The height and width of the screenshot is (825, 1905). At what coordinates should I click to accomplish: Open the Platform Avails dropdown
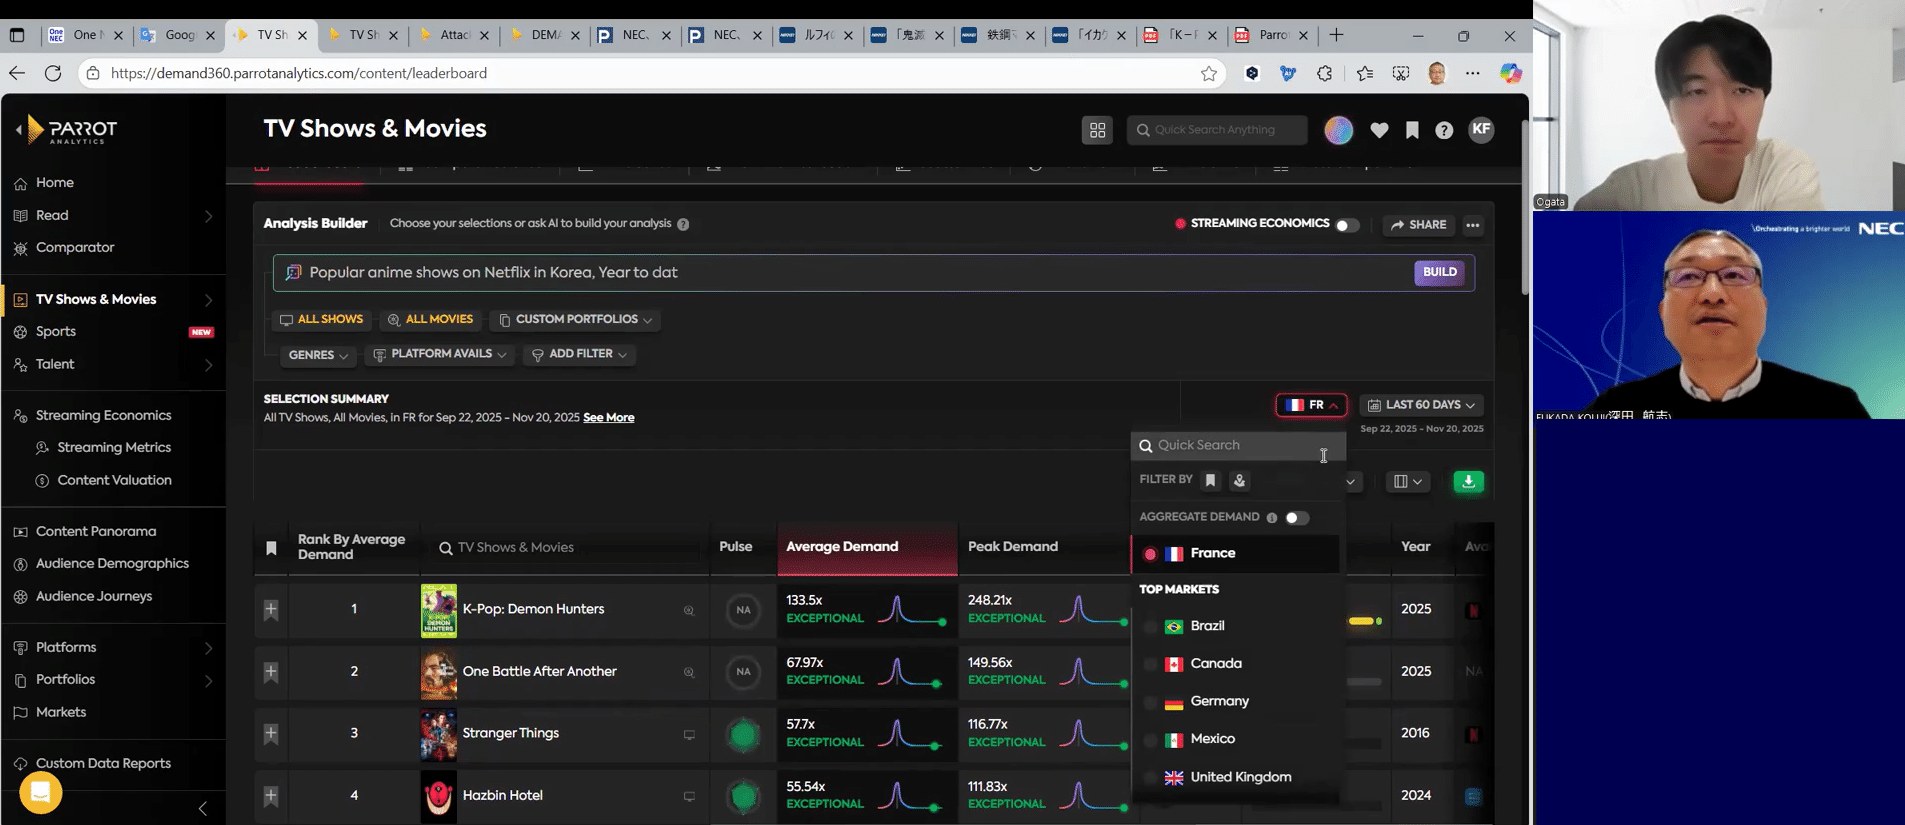click(x=440, y=354)
